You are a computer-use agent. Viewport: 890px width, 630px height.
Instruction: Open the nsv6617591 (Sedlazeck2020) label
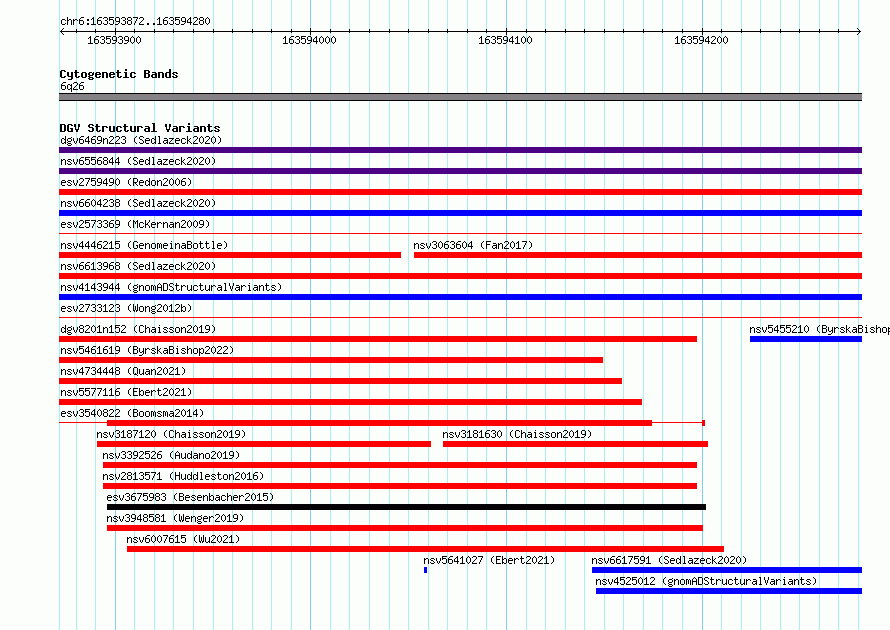pyautogui.click(x=669, y=560)
